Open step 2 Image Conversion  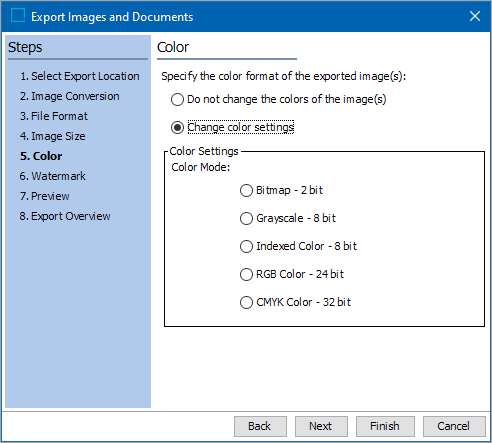tap(70, 96)
